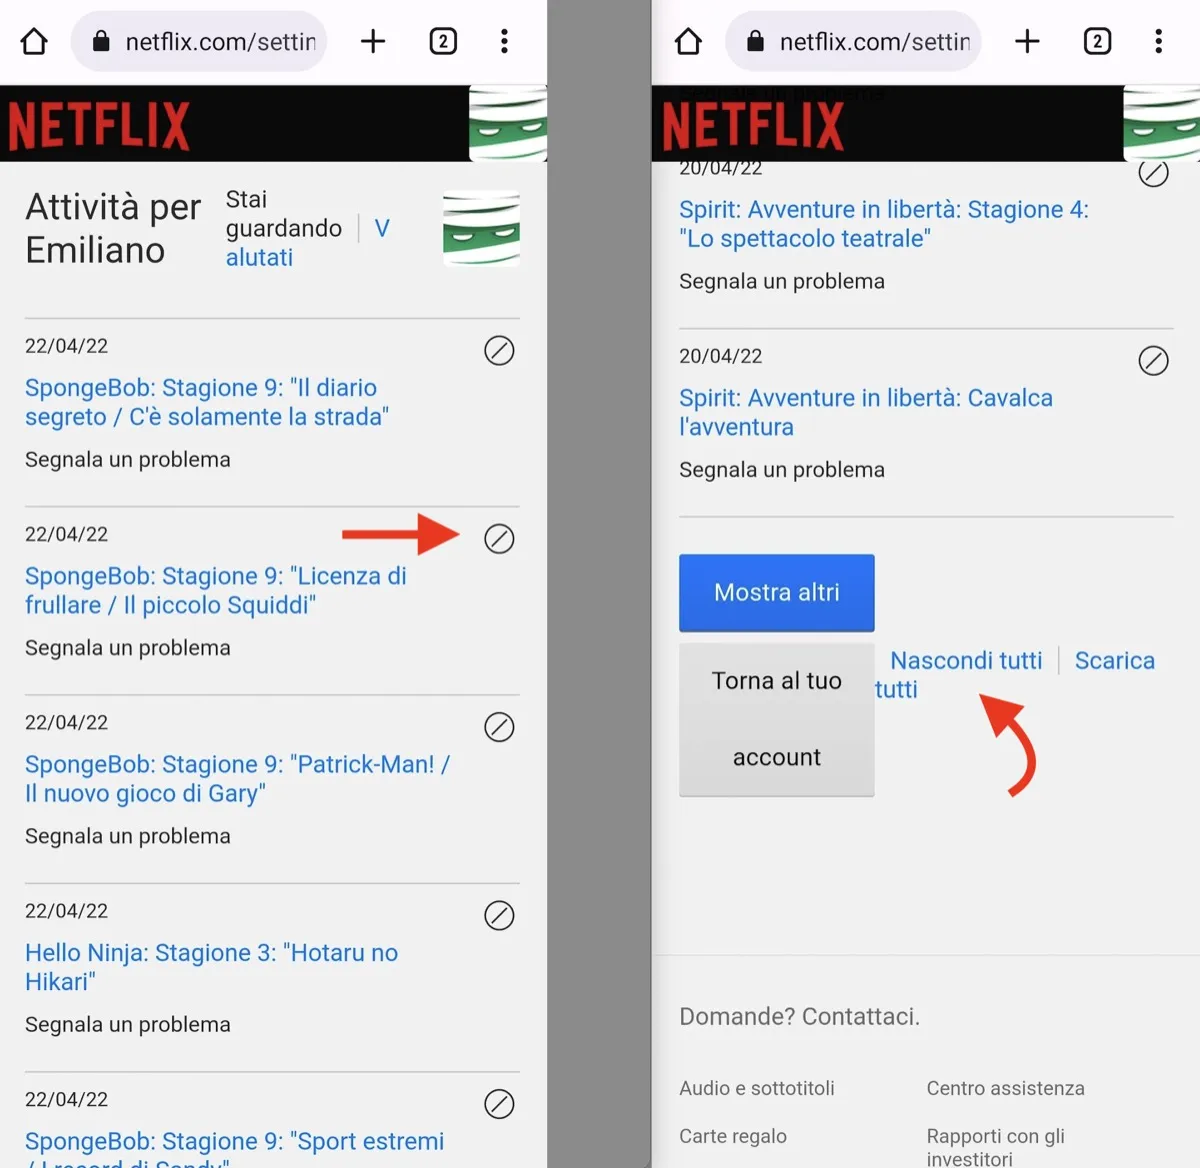Open 'Segnala un problema' for 'Il diario segreto'

coord(127,459)
